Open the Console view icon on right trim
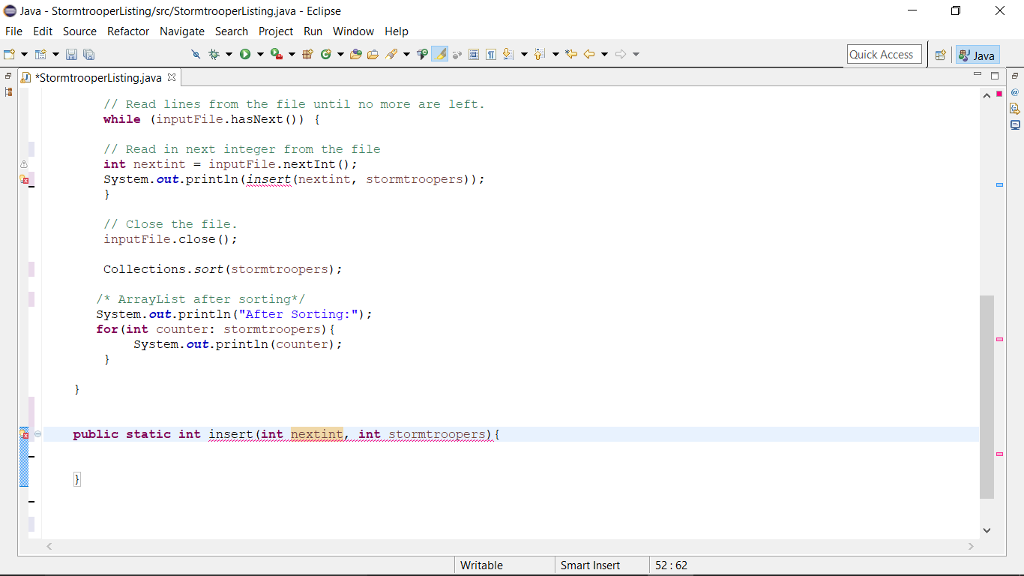 click(x=1015, y=125)
